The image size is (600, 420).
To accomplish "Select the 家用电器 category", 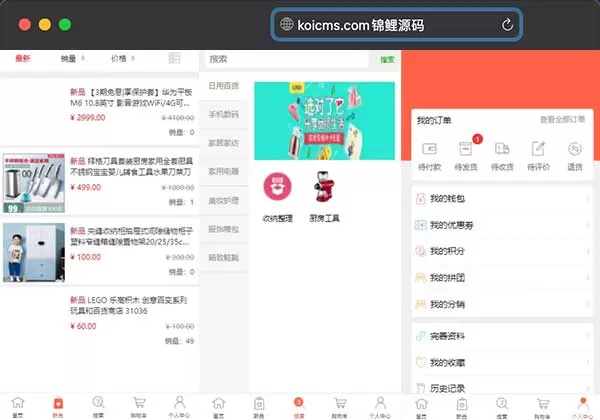I will (x=224, y=172).
